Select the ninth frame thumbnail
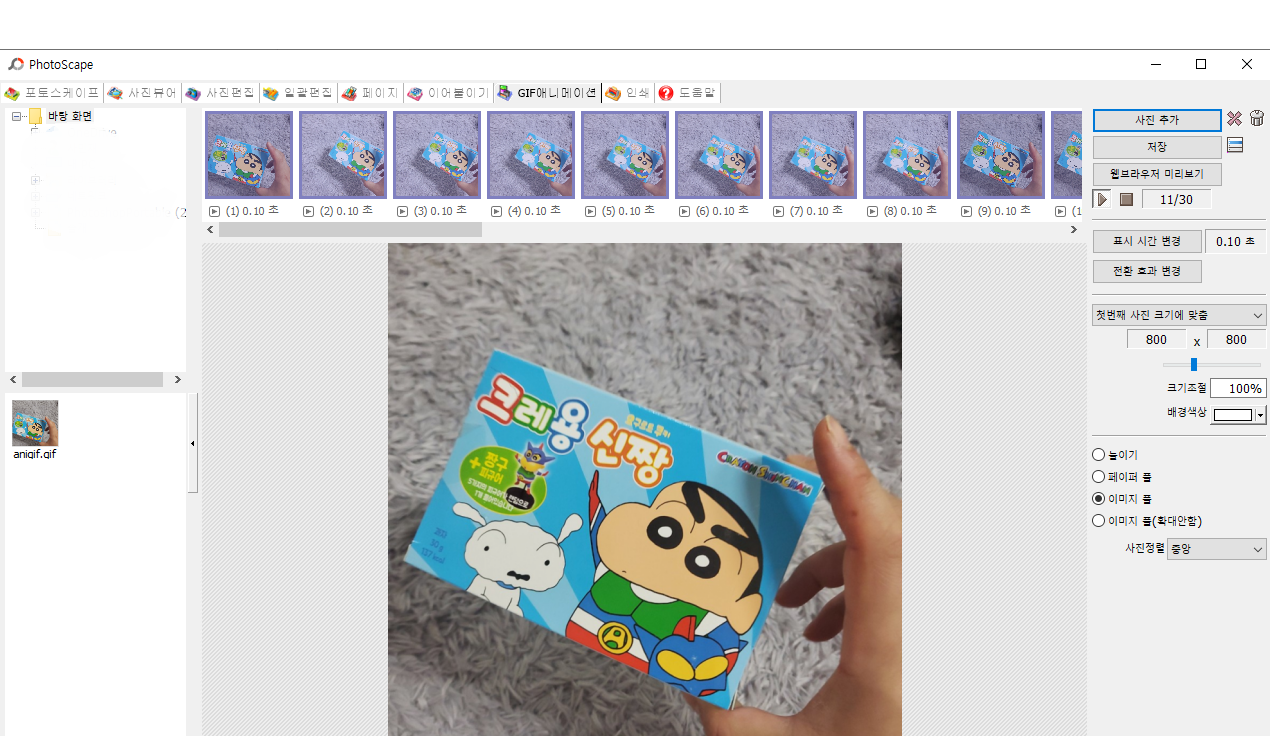Screen dimensions: 1270x736 coord(1001,155)
